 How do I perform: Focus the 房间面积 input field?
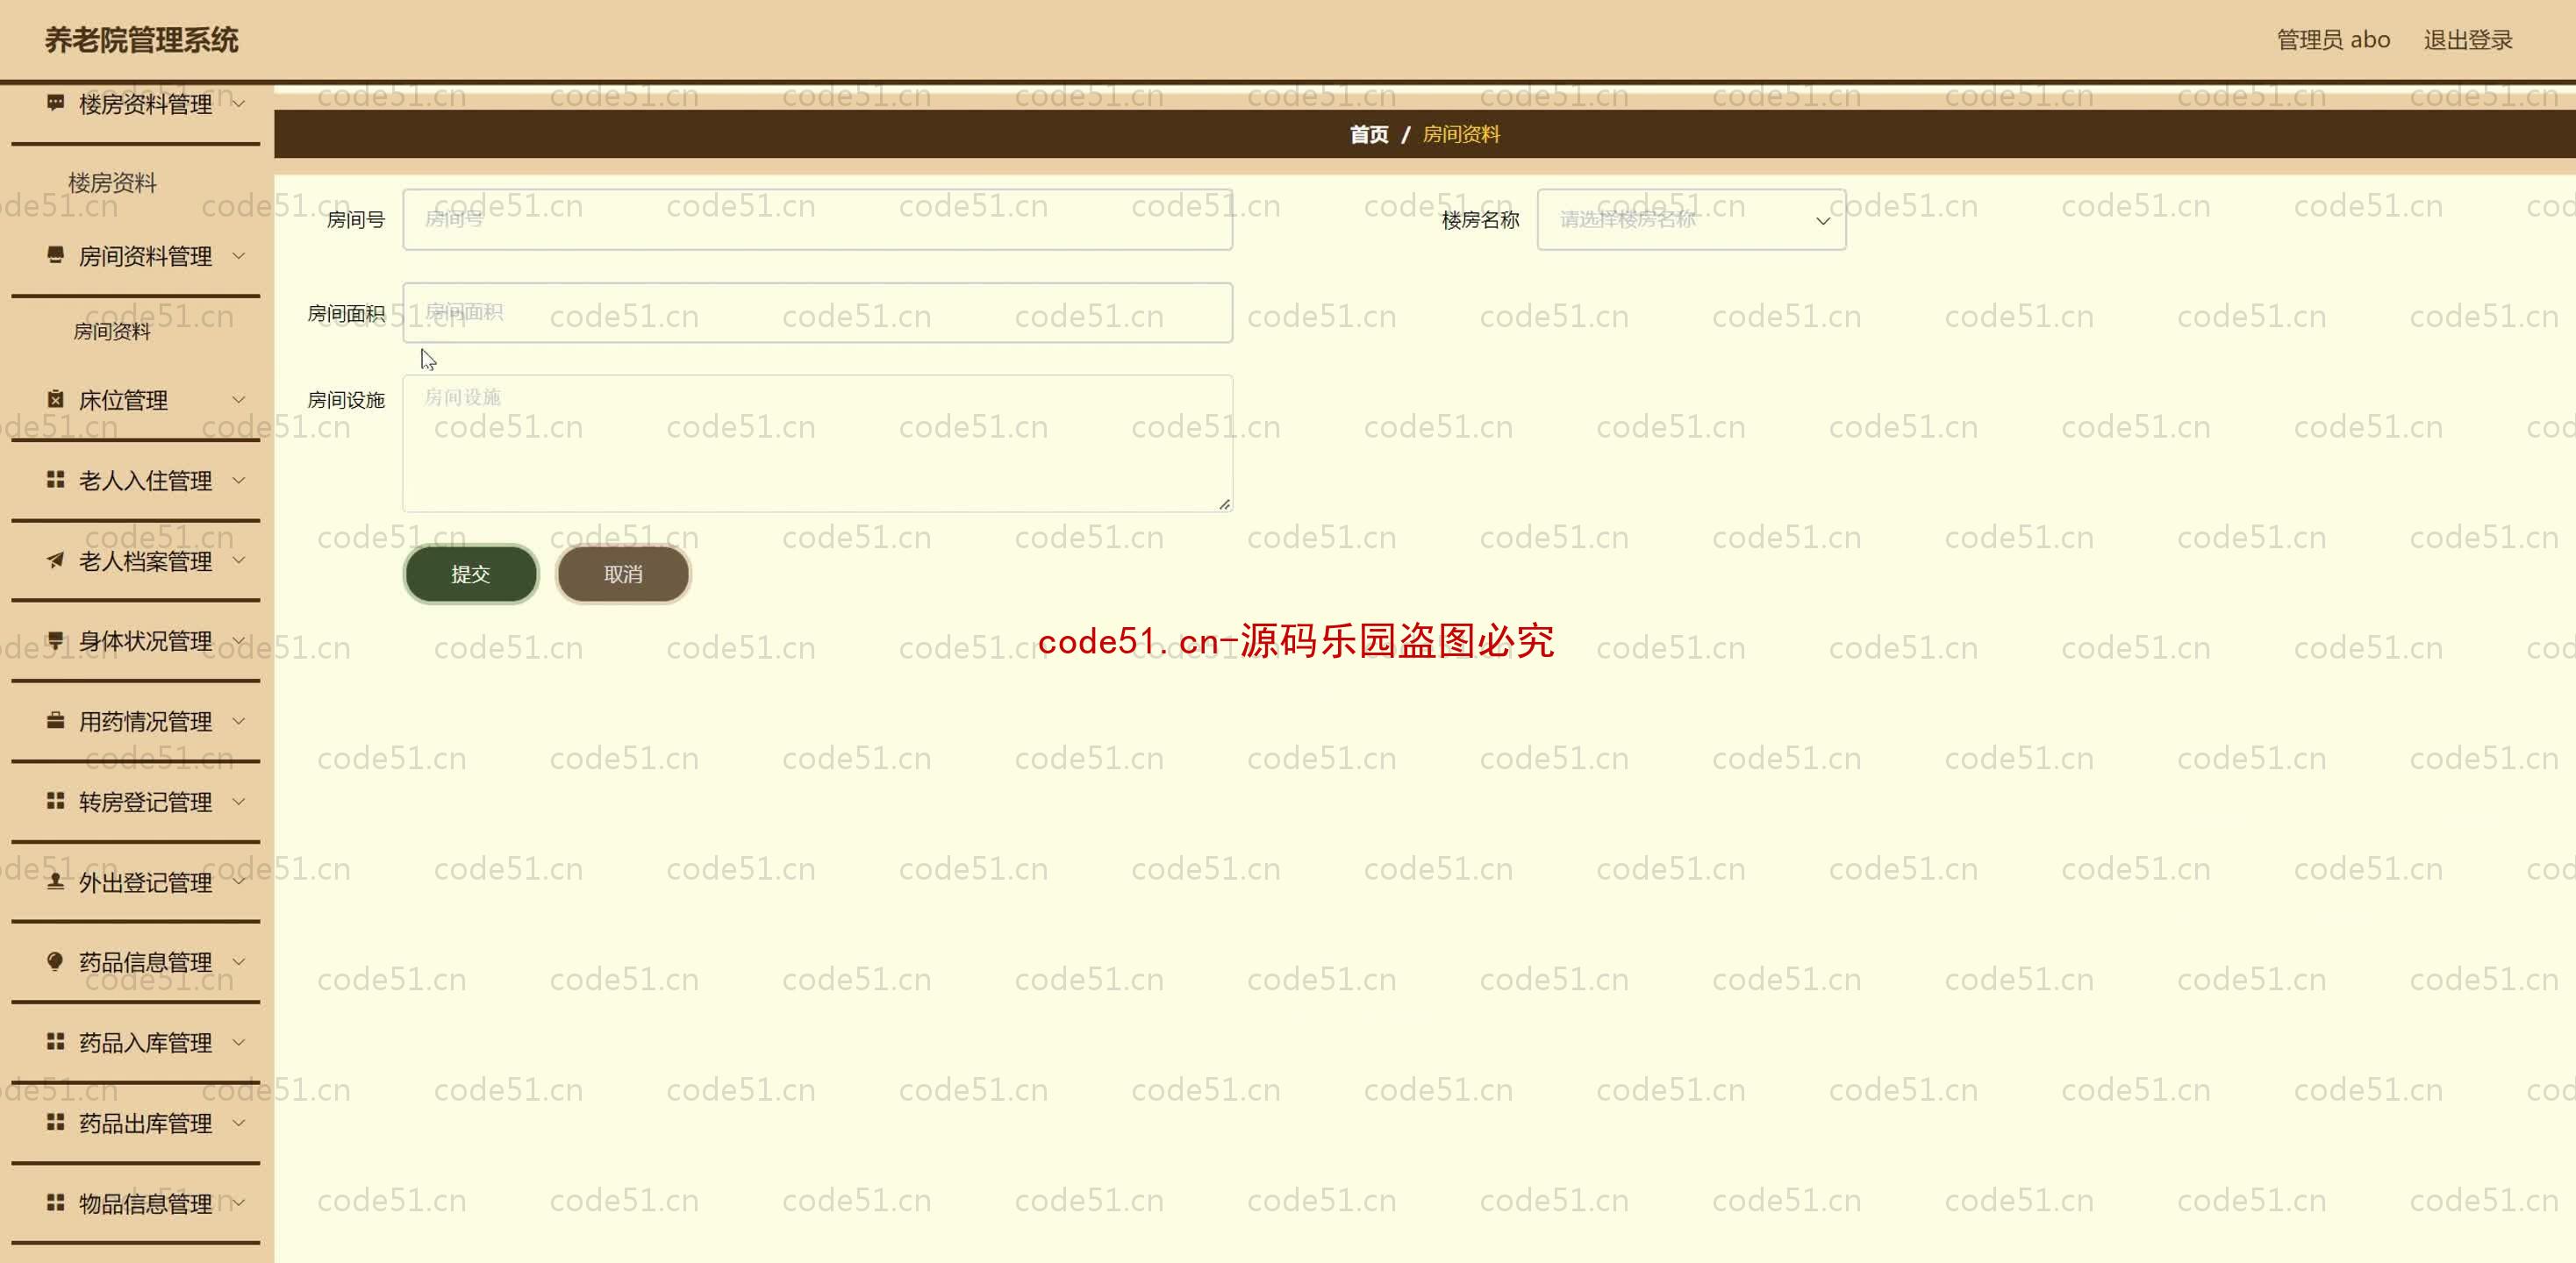(817, 312)
